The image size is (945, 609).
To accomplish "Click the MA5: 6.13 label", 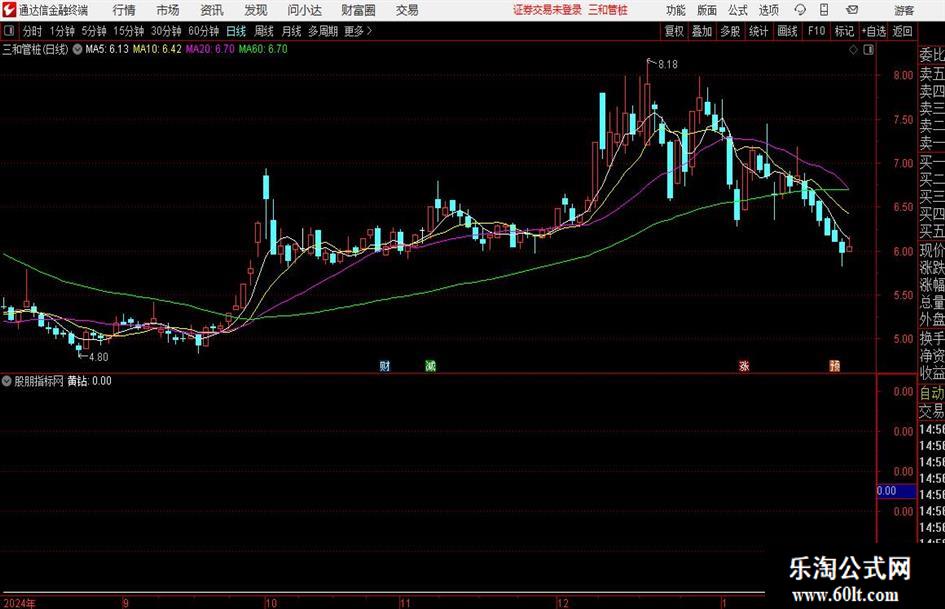I will pos(107,49).
